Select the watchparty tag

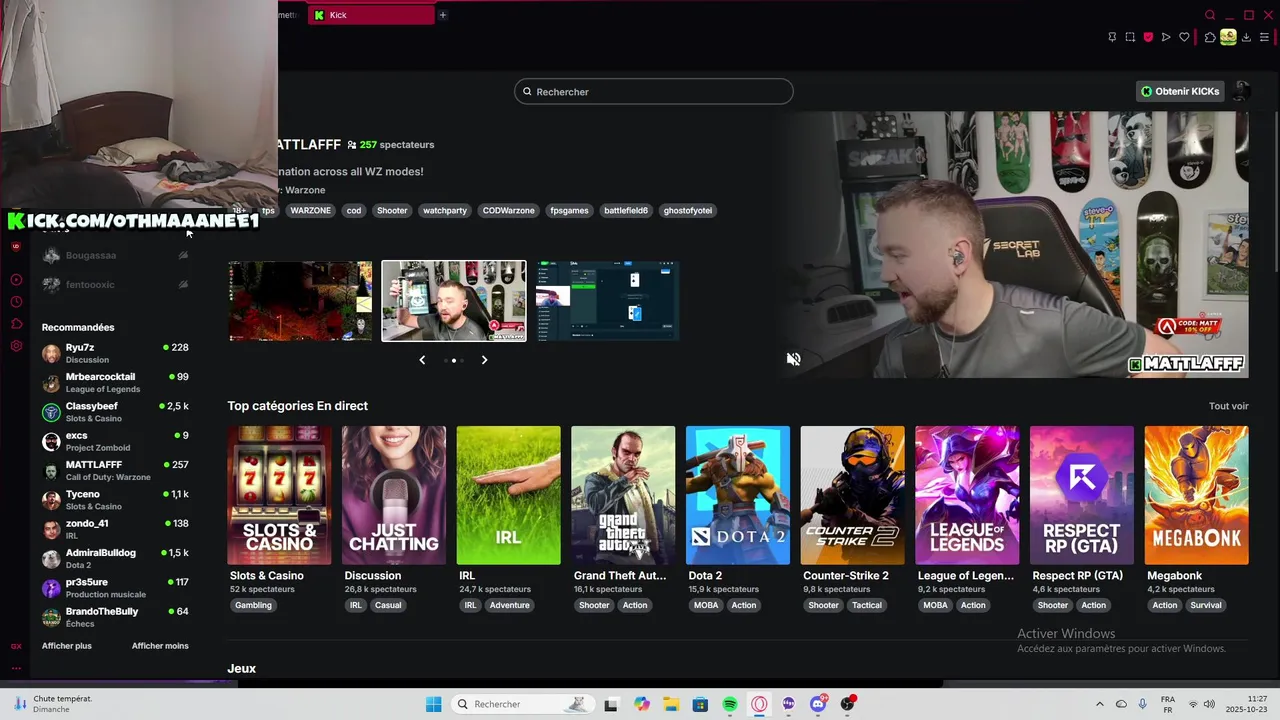click(445, 211)
